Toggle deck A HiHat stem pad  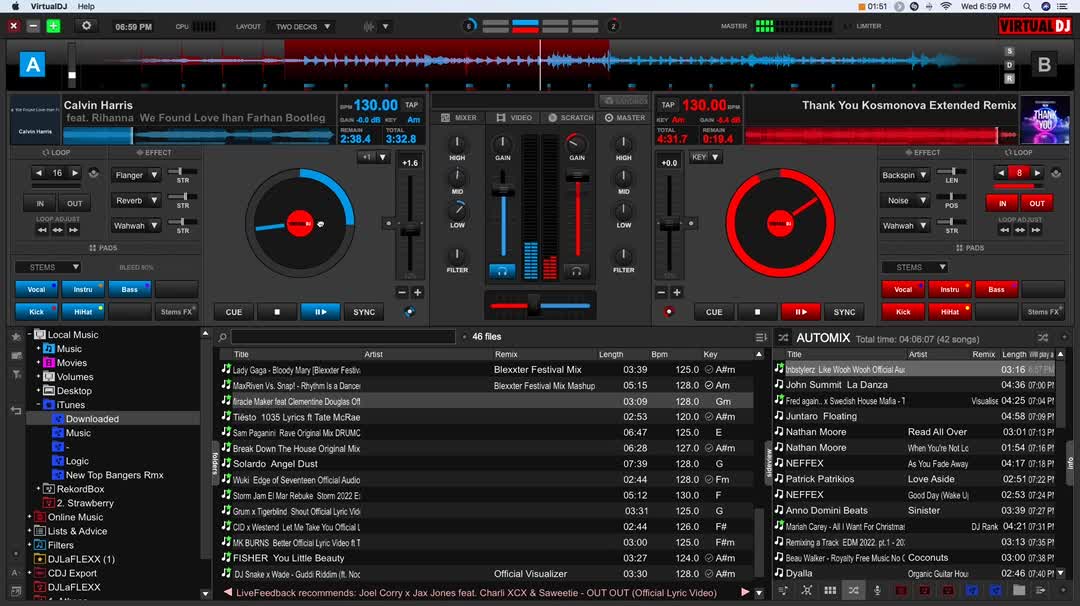(x=83, y=312)
